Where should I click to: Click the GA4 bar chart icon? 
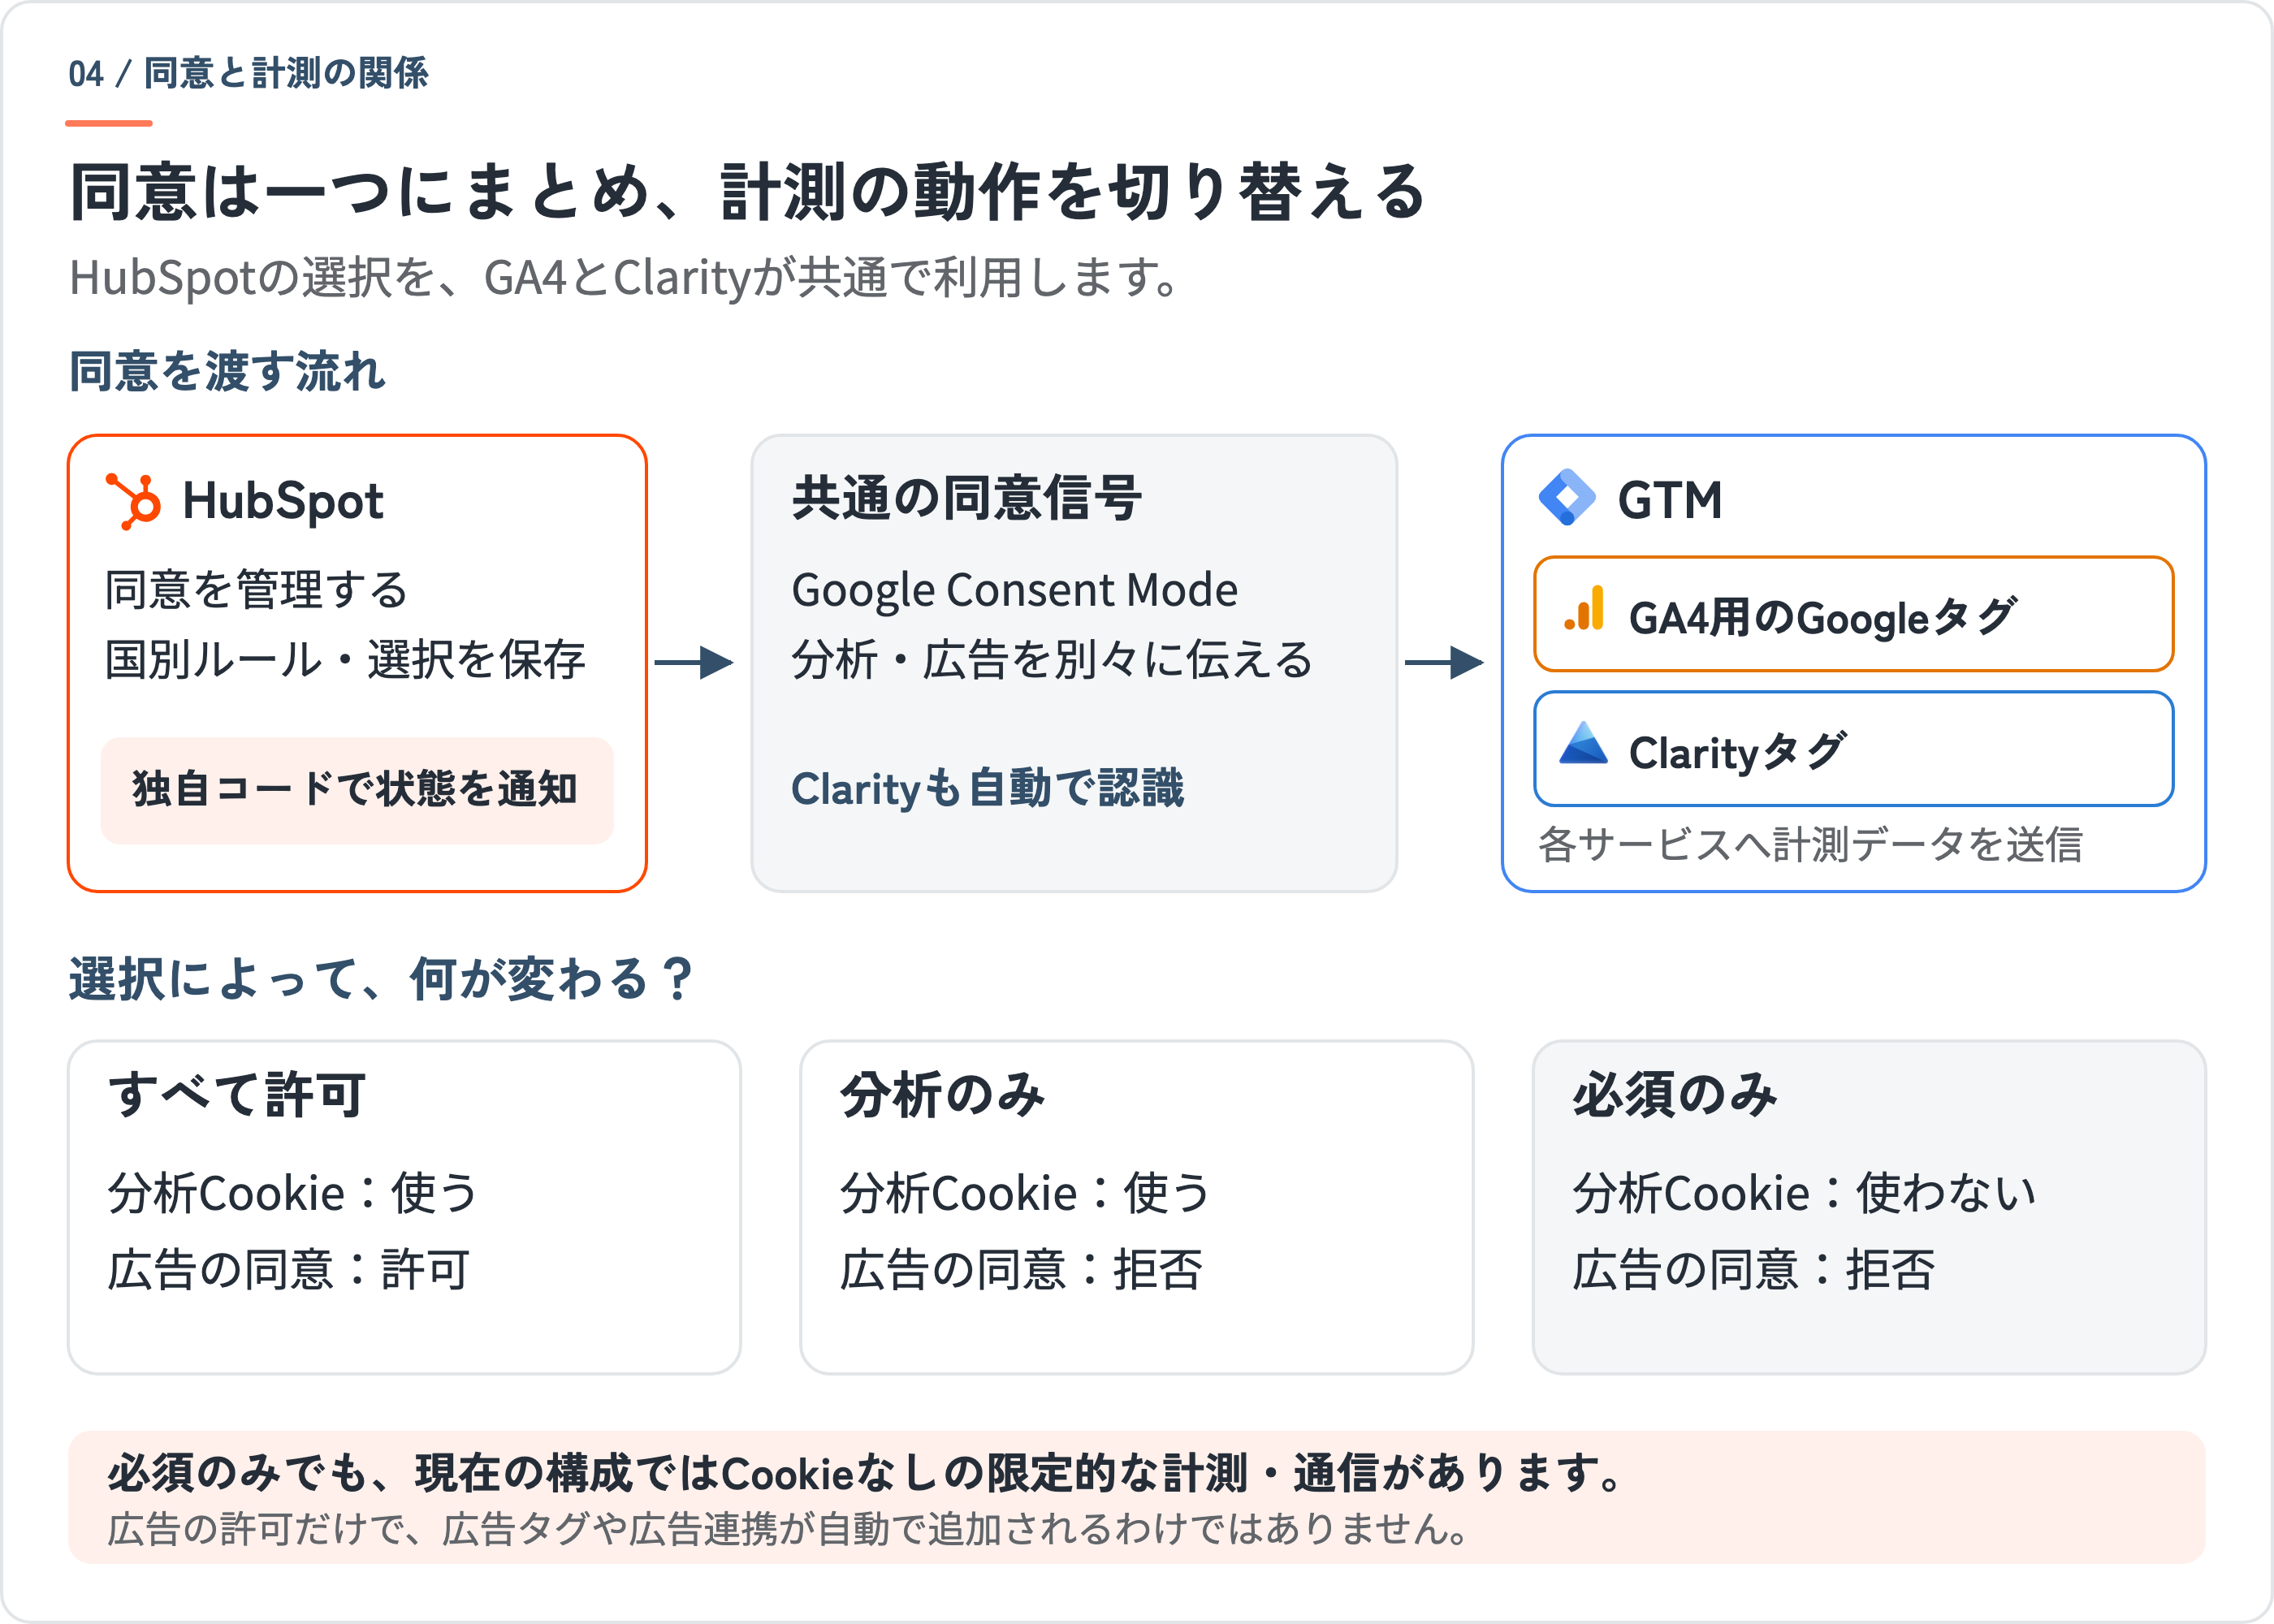coord(1585,609)
